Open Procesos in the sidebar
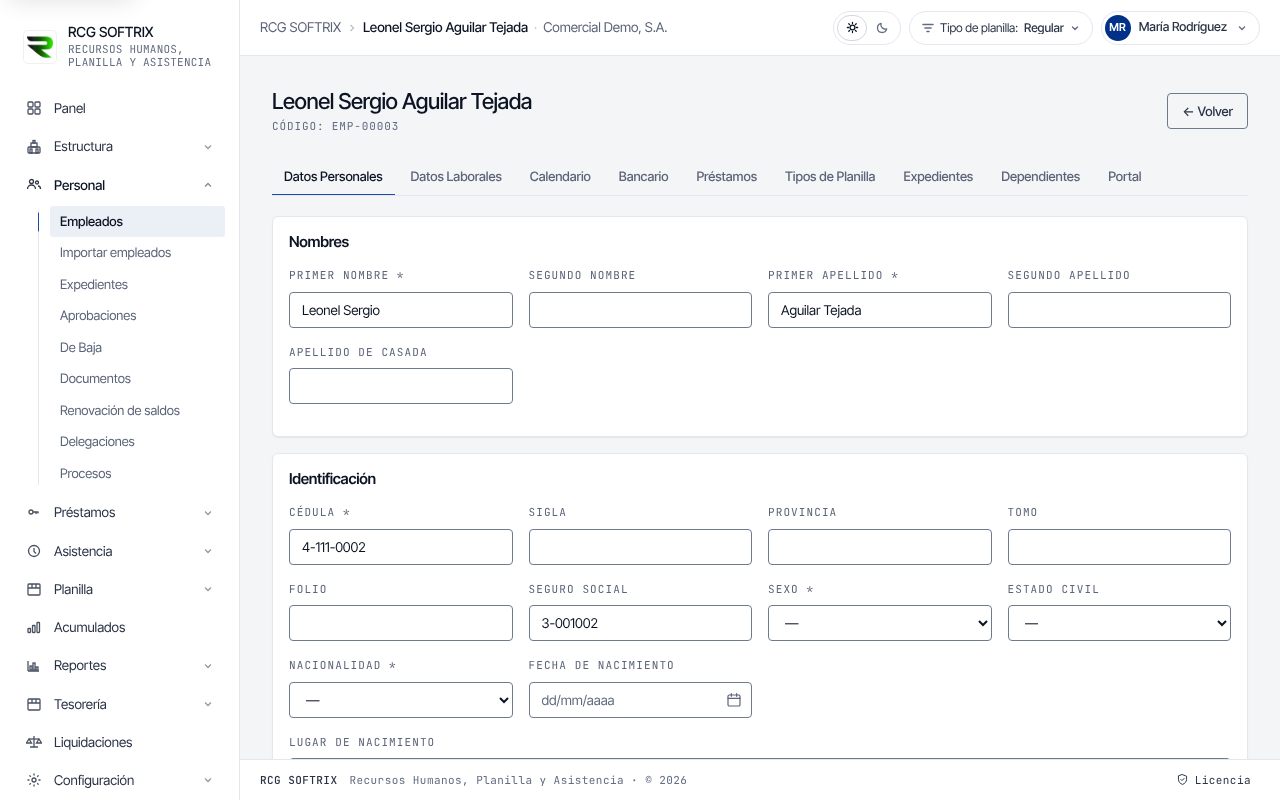This screenshot has height=800, width=1280. [x=137, y=473]
